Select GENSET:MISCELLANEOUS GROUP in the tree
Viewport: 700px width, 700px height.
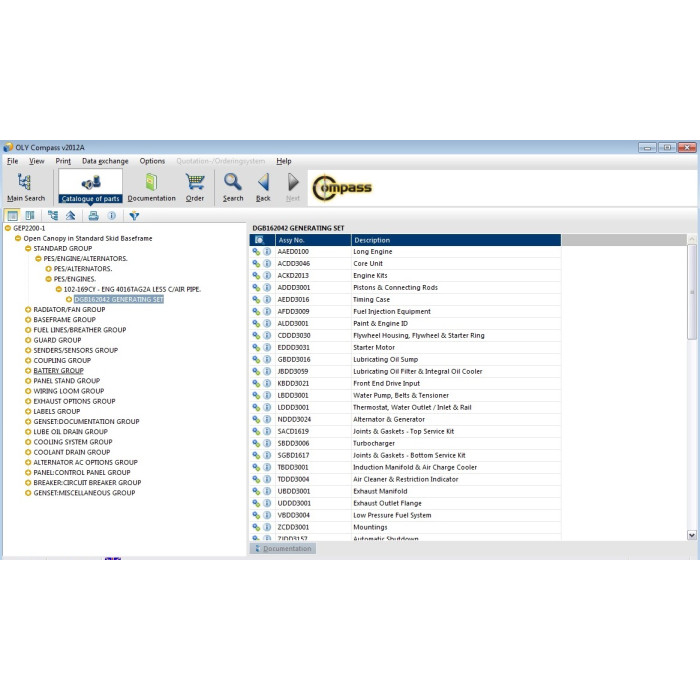pyautogui.click(x=84, y=493)
